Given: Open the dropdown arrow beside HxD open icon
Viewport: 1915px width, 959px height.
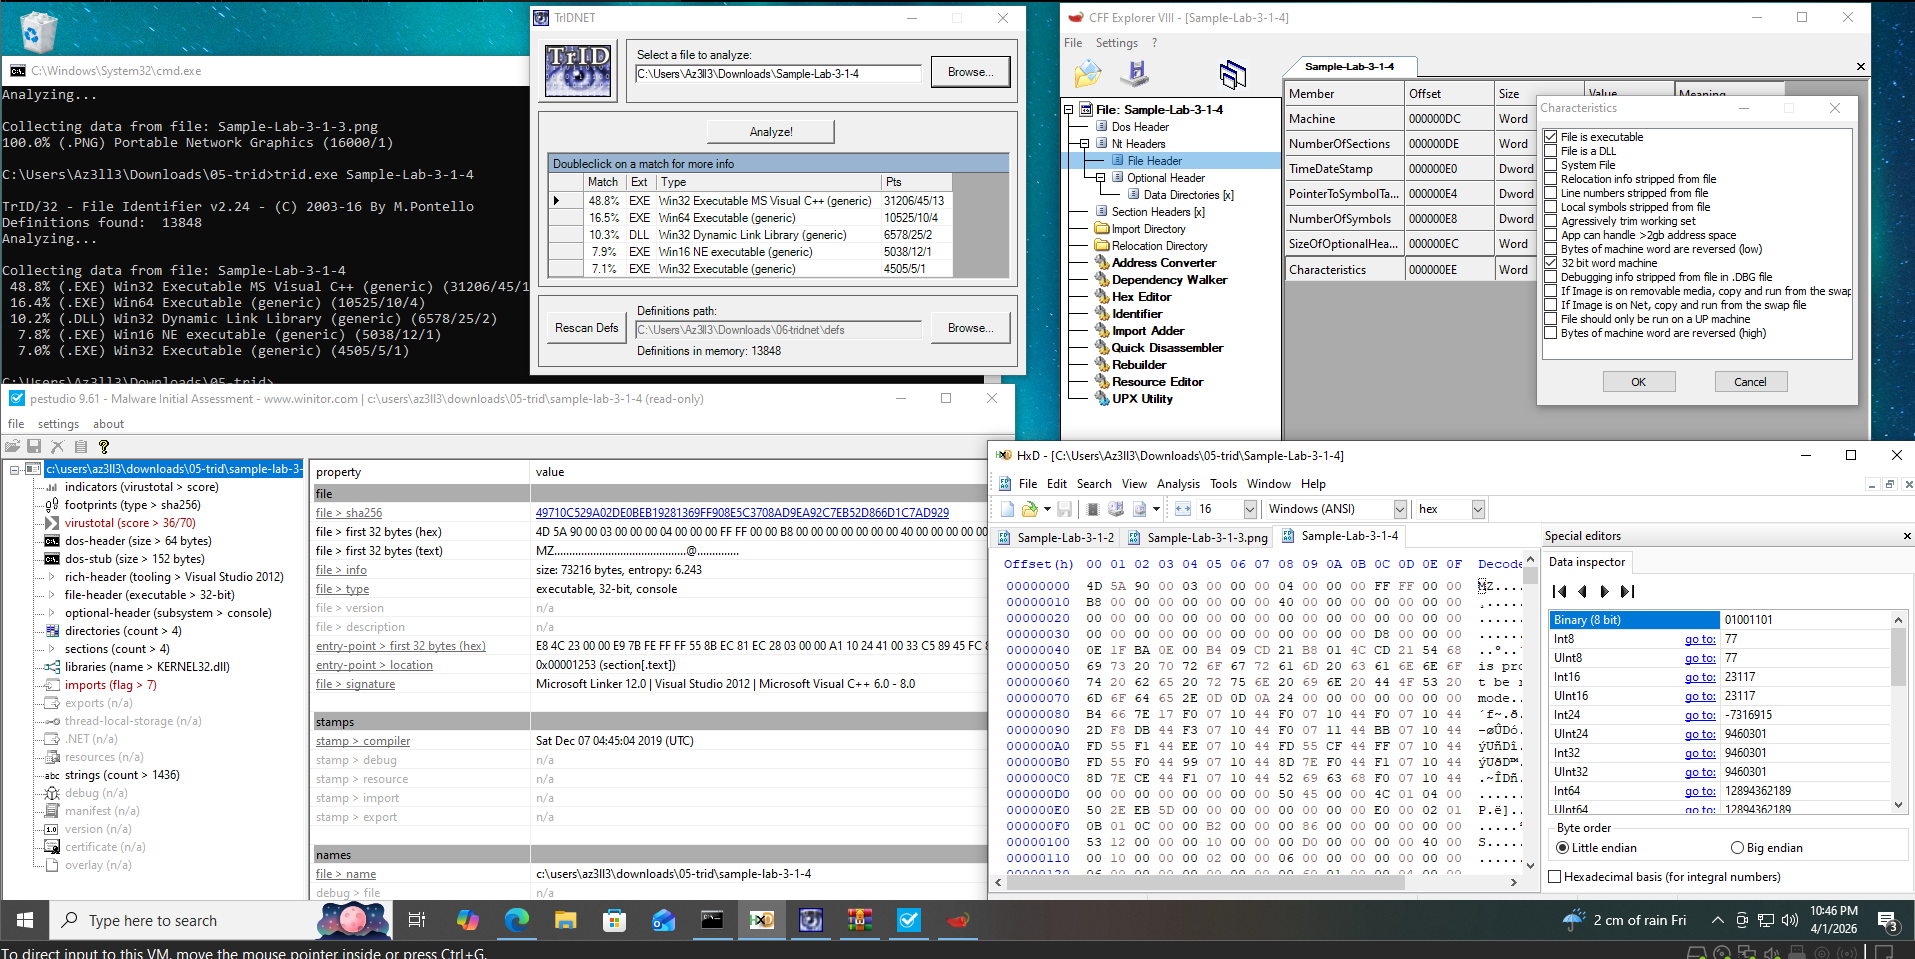Looking at the screenshot, I should (1047, 509).
